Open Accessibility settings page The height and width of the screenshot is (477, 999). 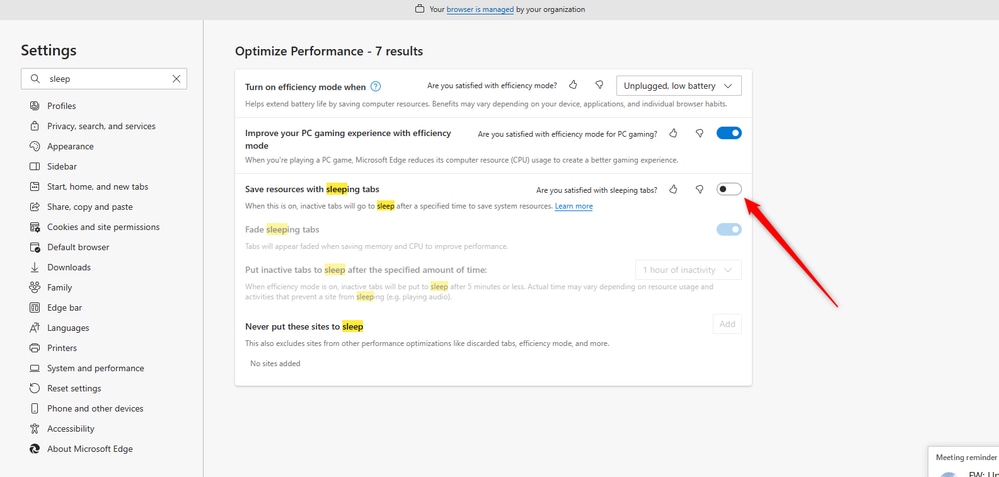pyautogui.click(x=71, y=429)
